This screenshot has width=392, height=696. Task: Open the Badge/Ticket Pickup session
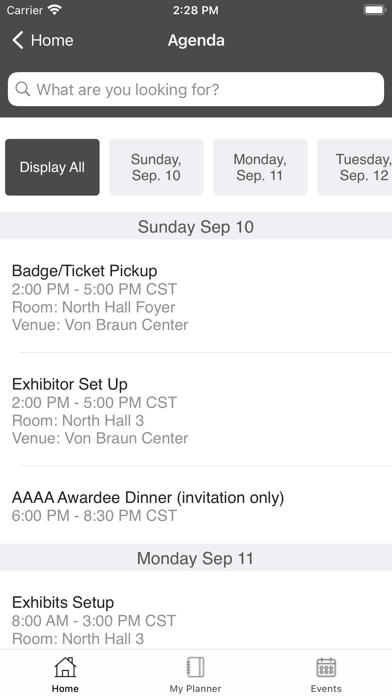(x=196, y=296)
